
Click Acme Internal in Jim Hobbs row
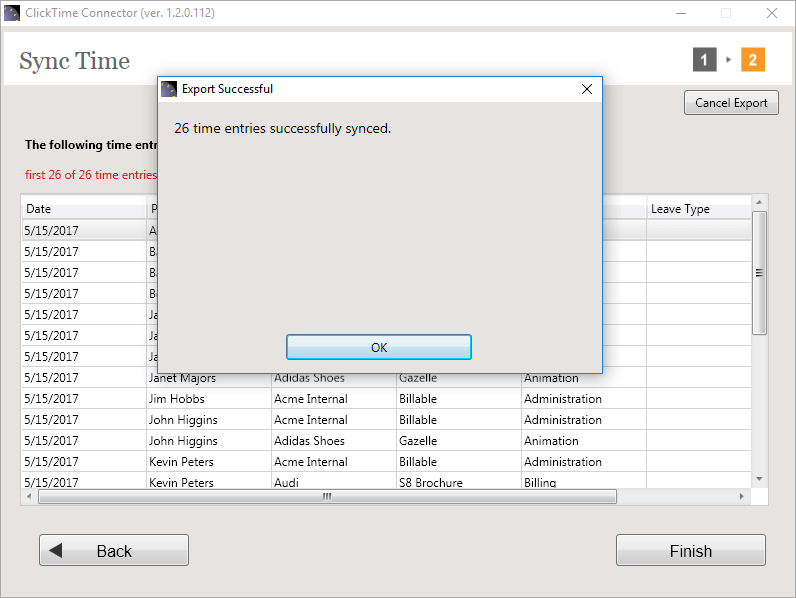pyautogui.click(x=334, y=398)
